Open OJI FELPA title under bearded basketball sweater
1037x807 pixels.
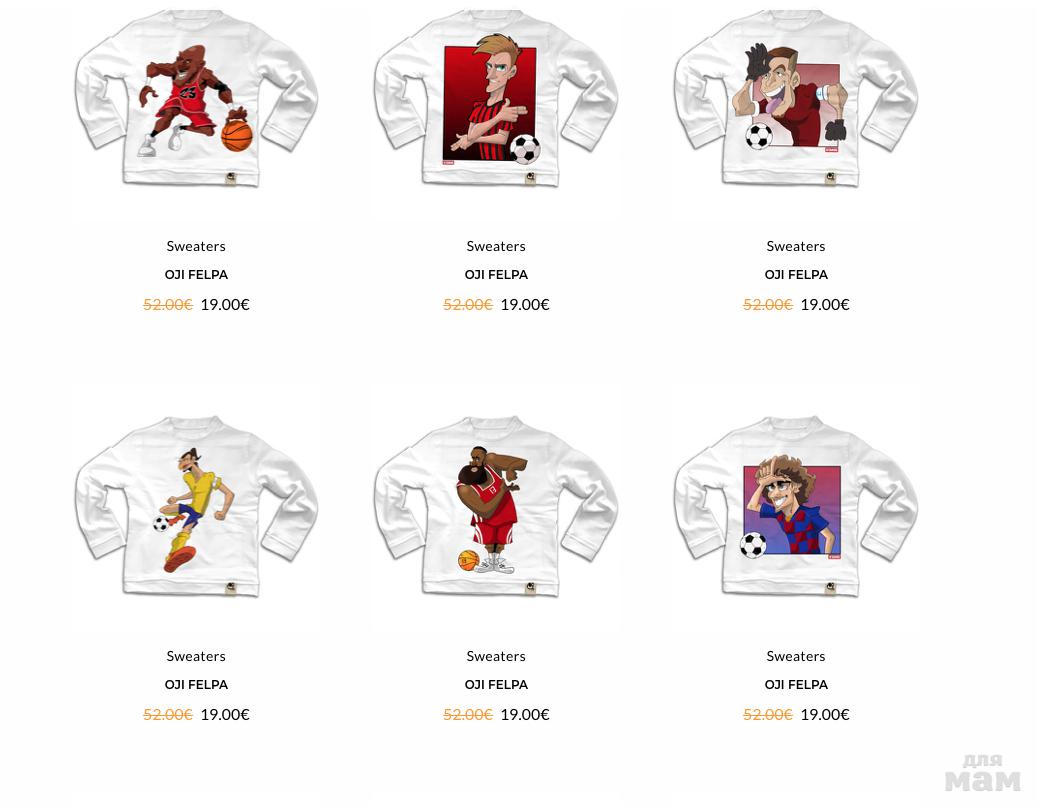(x=496, y=684)
